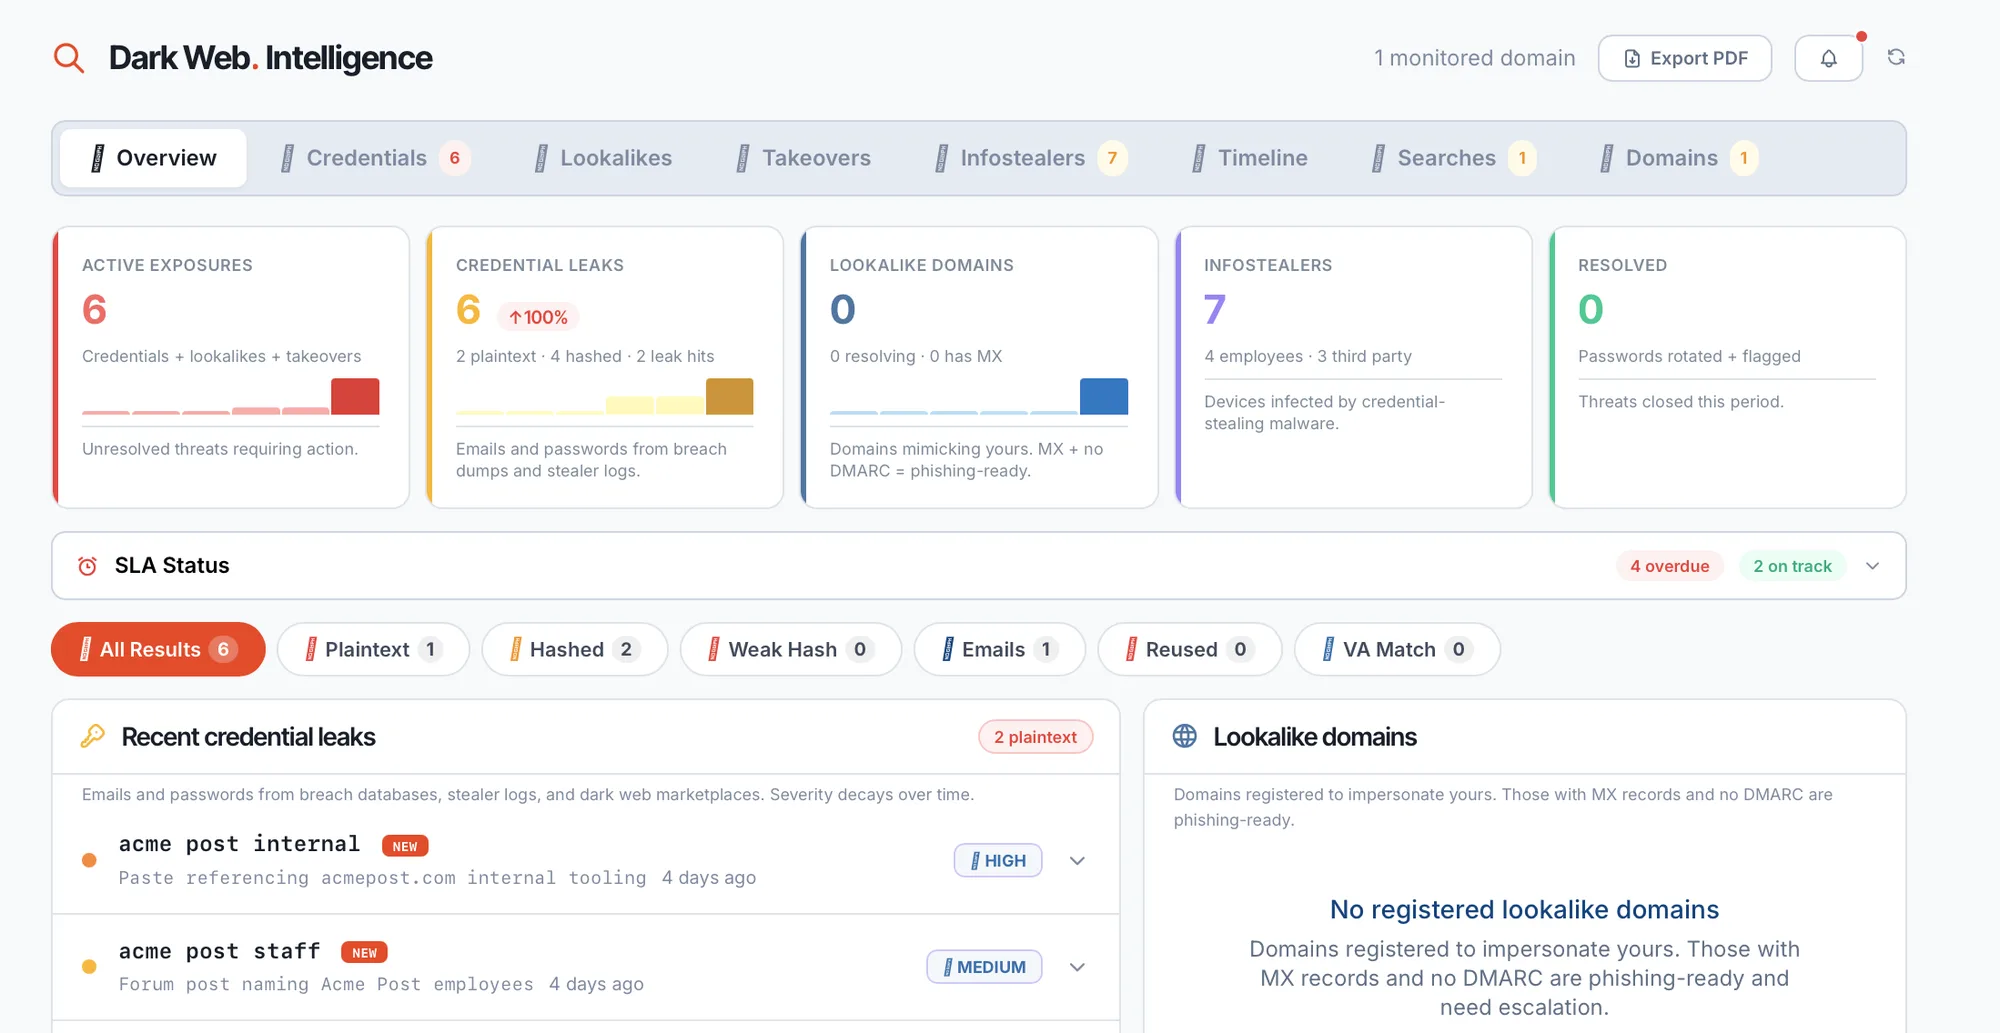Open the Infostealers tab
2000x1033 pixels.
(1030, 158)
